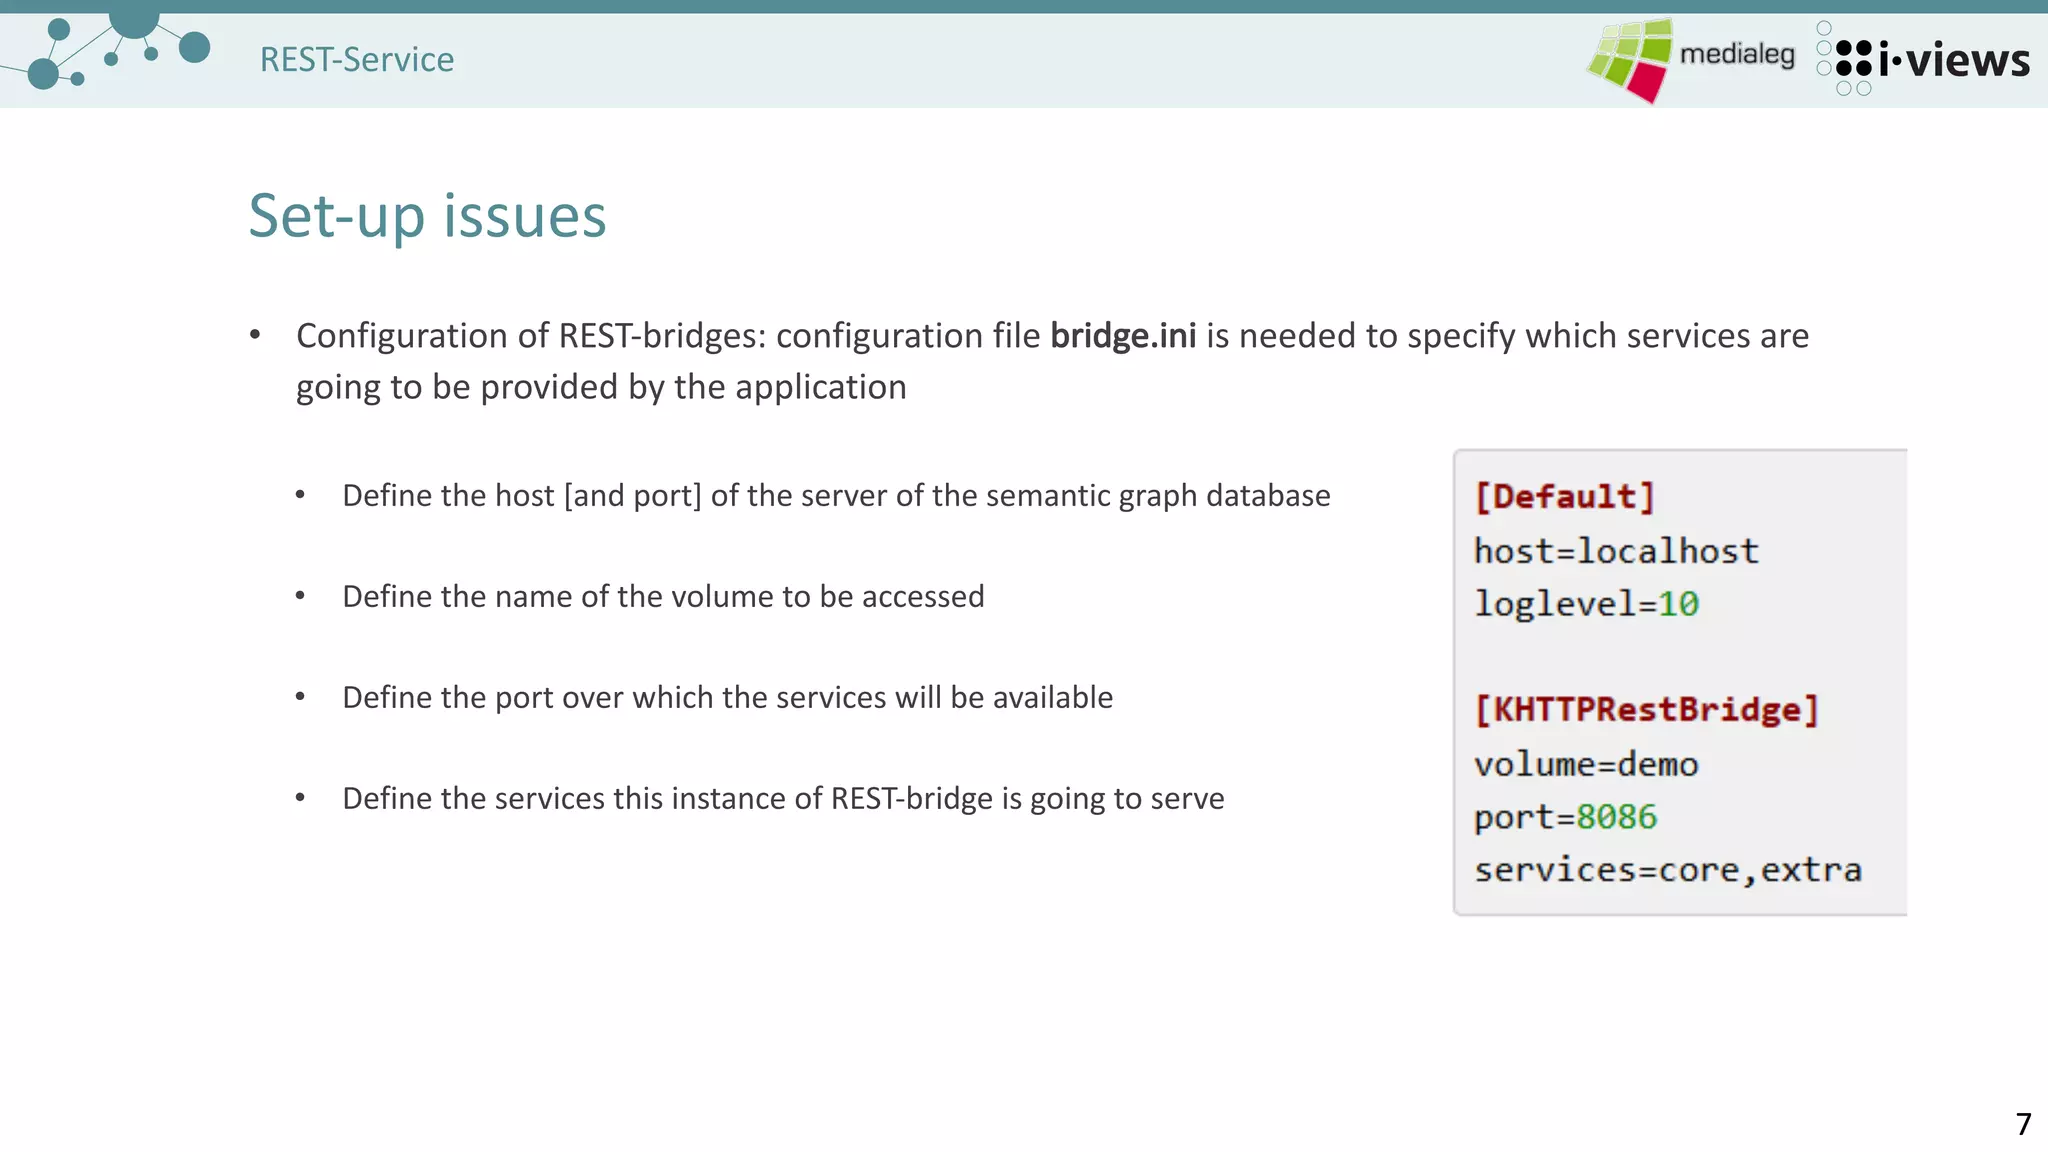Click the [Default] section header in code
Screen dimensions: 2048x1152
1565,497
